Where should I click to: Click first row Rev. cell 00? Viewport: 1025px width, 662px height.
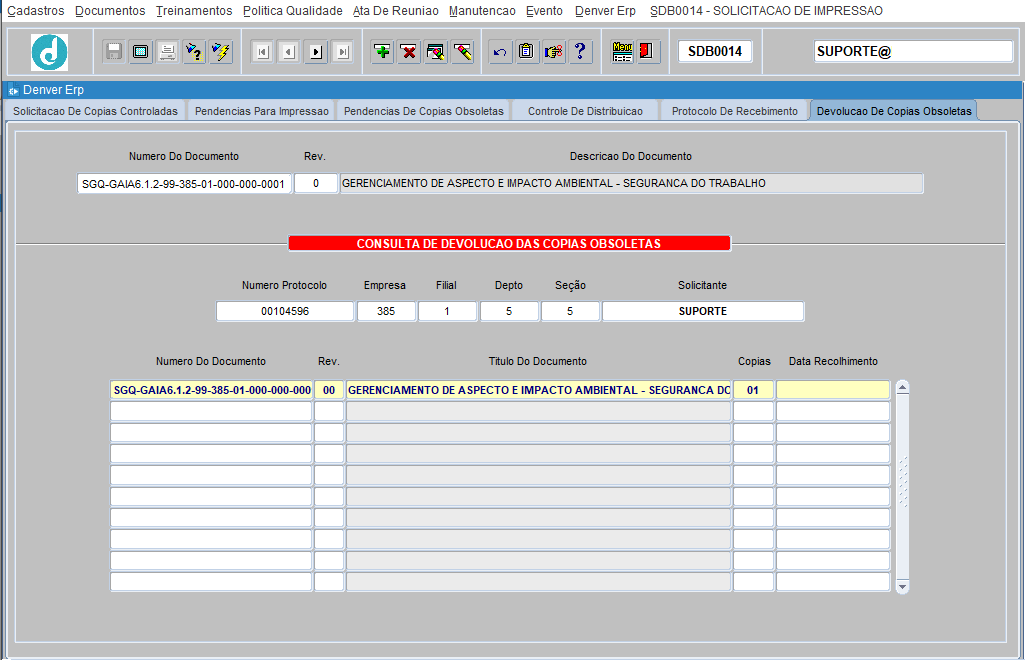tap(329, 390)
